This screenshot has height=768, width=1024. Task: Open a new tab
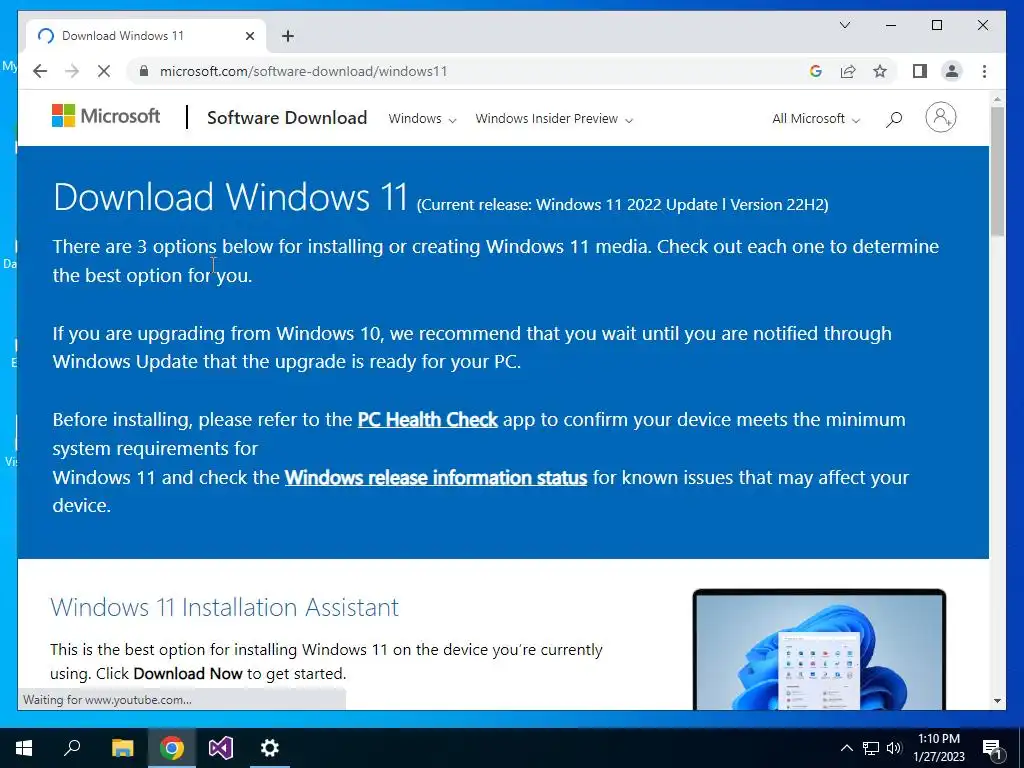[x=288, y=36]
